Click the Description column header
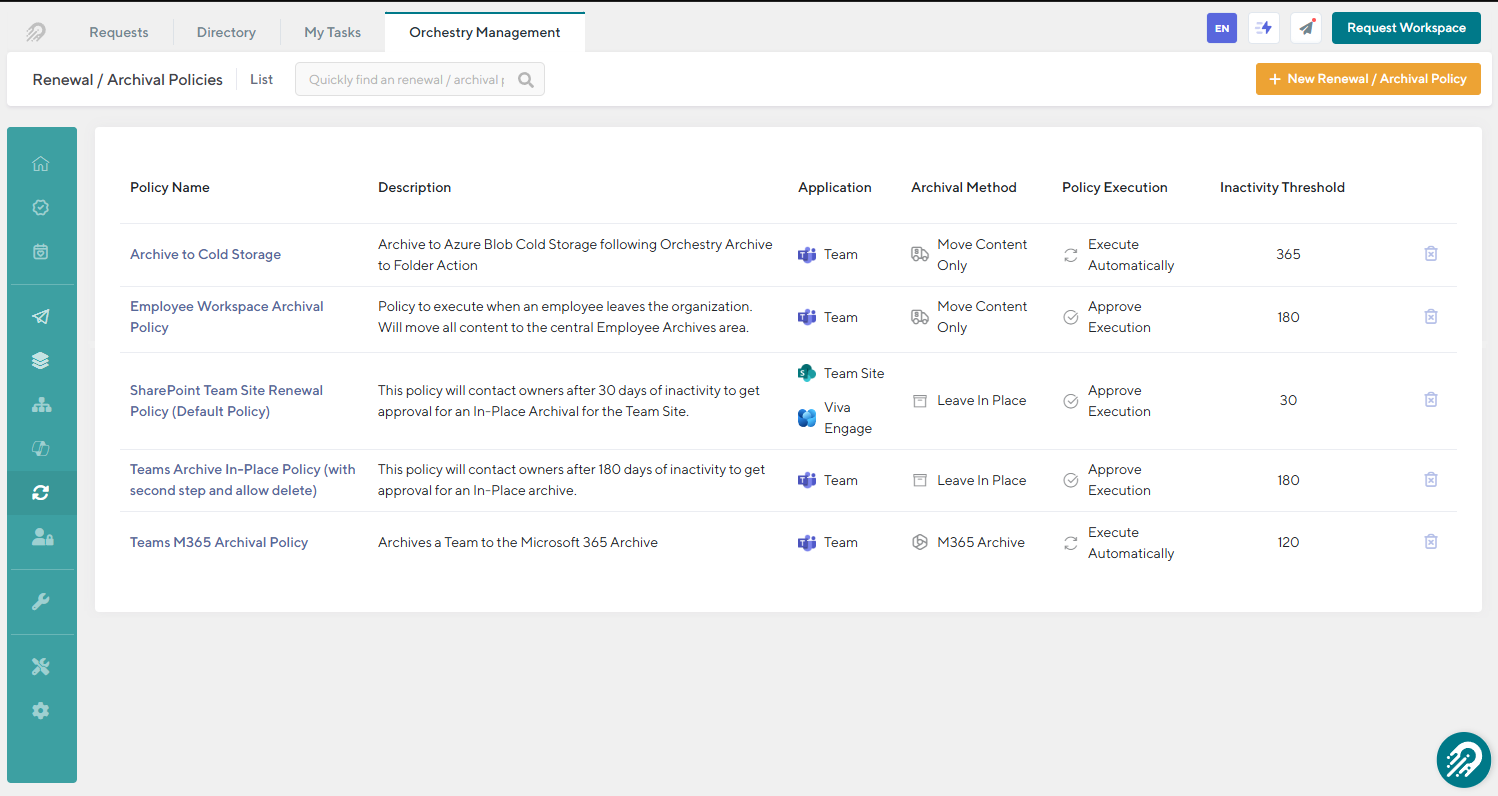The width and height of the screenshot is (1498, 796). [x=414, y=187]
